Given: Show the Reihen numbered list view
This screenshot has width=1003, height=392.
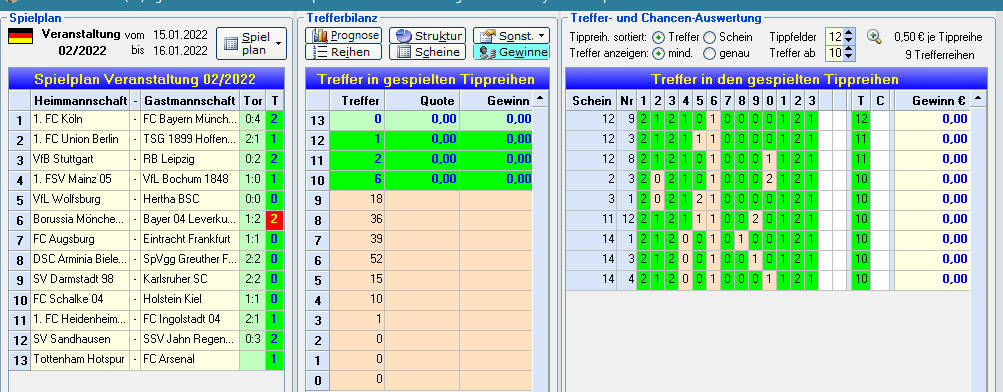Looking at the screenshot, I should pyautogui.click(x=343, y=52).
